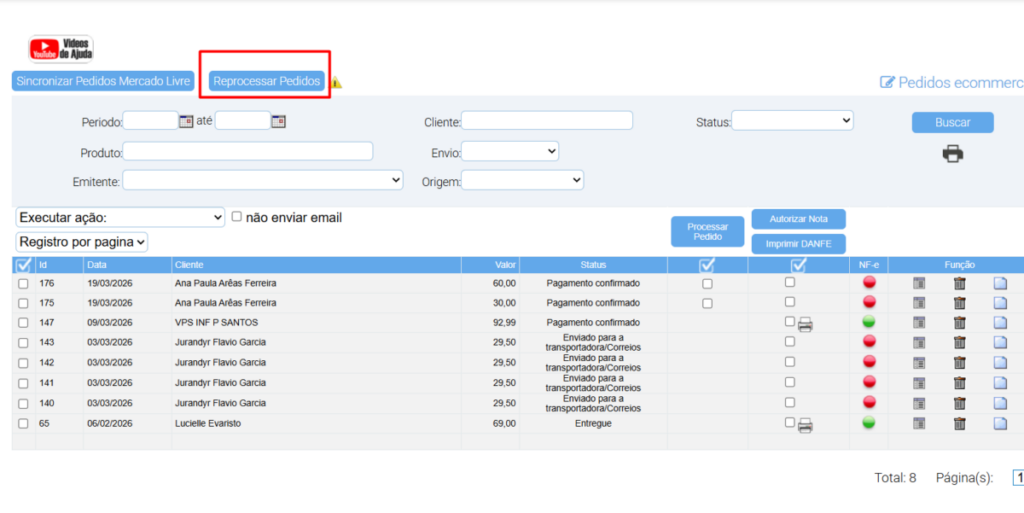Click red NF-e status indicator for order 175

tap(869, 302)
